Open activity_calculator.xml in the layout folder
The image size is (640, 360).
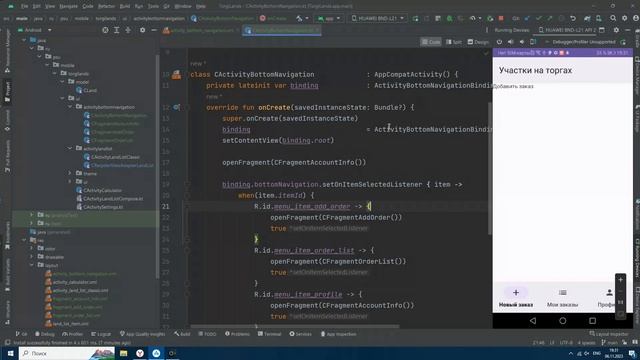[x=71, y=282]
